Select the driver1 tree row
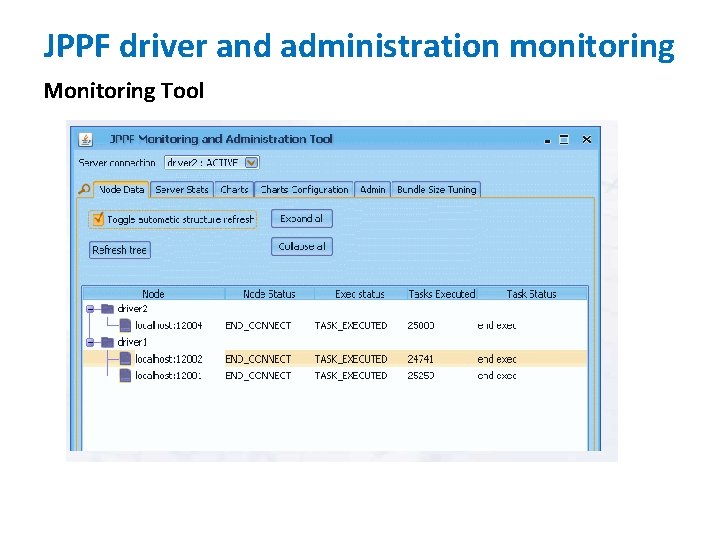 335,342
